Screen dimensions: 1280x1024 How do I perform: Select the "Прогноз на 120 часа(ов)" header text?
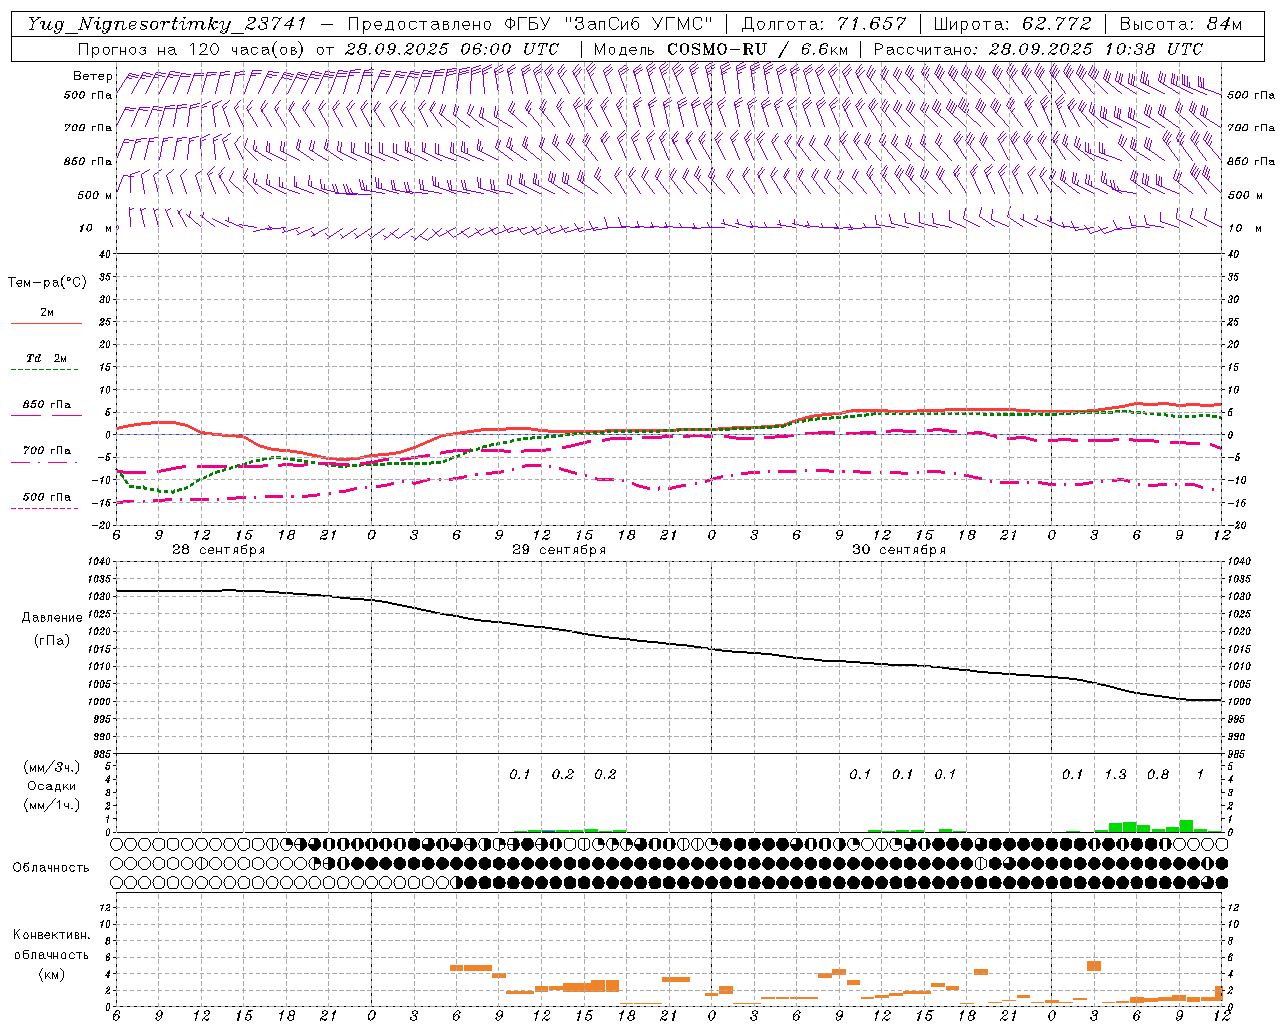pos(194,49)
